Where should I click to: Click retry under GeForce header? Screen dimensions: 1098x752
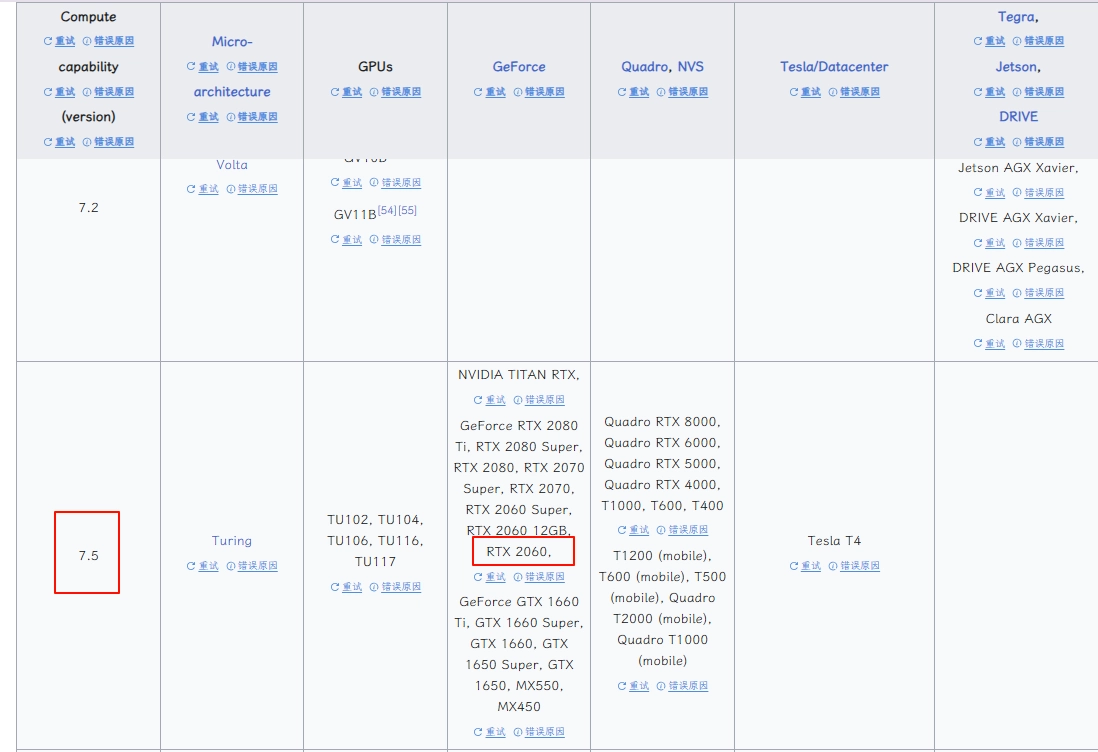[489, 92]
